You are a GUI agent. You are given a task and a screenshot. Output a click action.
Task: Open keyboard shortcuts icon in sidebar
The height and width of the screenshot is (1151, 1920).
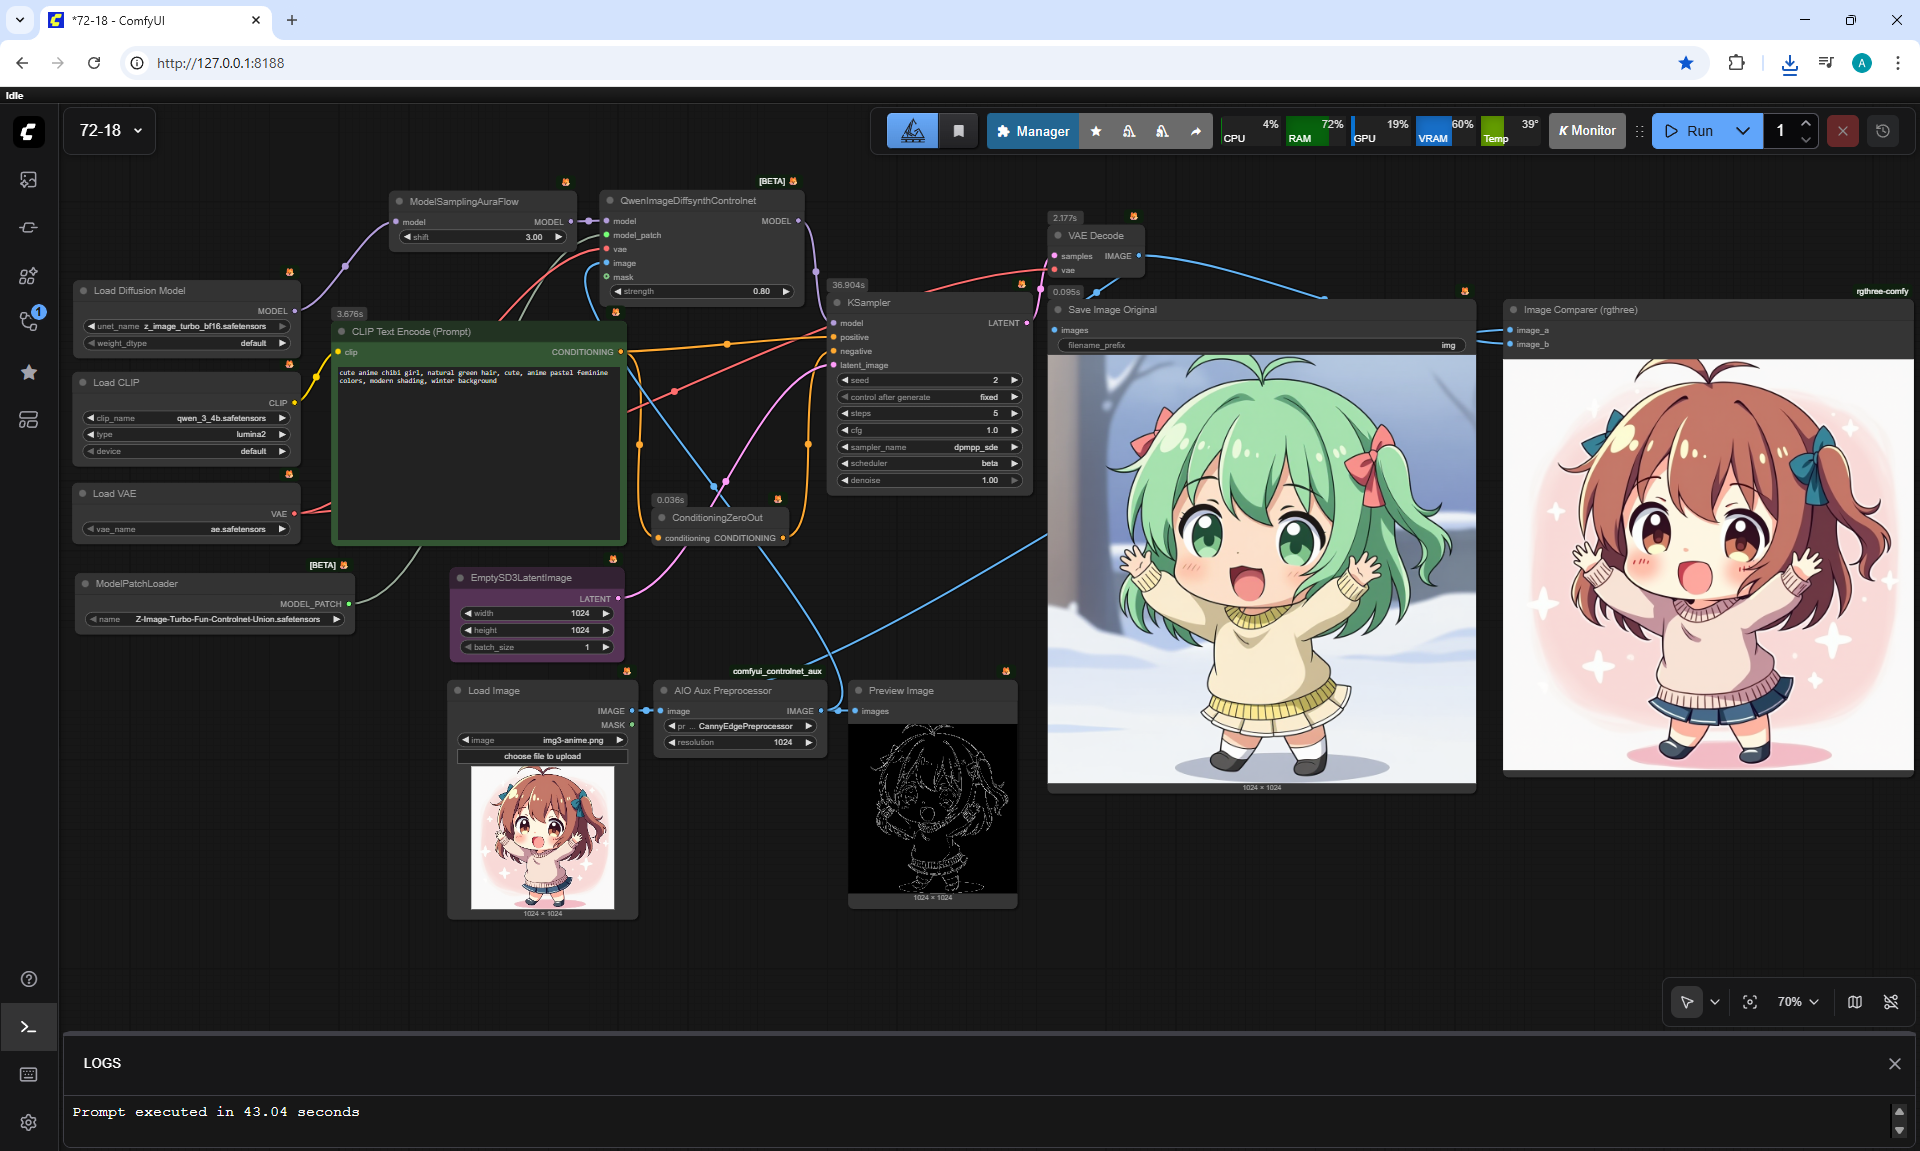click(28, 1074)
